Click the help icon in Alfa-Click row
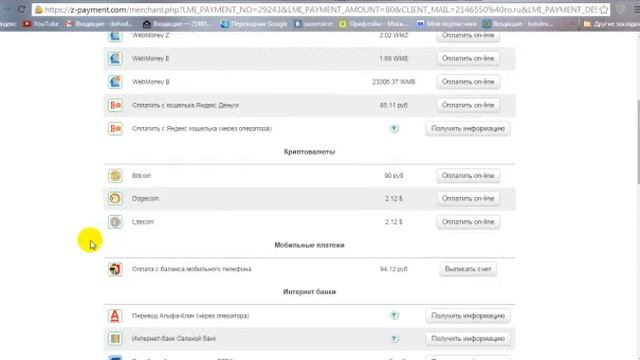This screenshot has height=360, width=640. coord(394,316)
